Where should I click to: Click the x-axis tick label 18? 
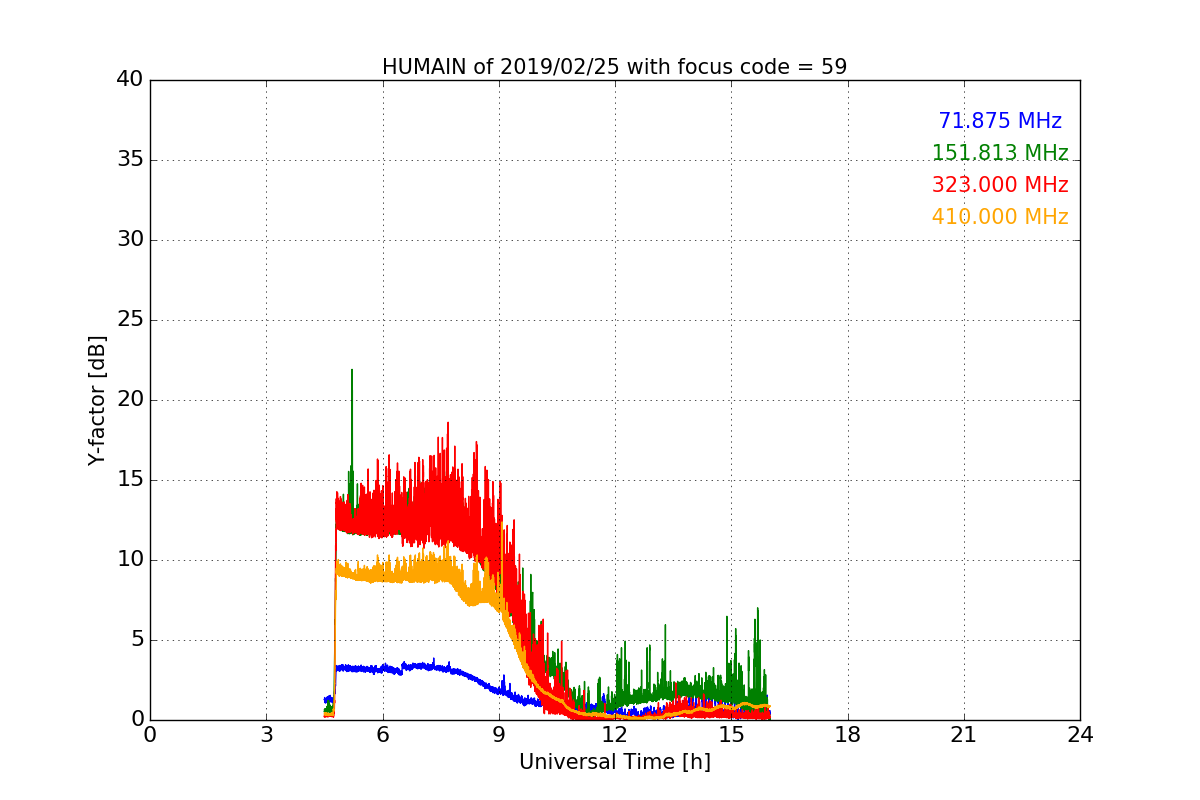click(848, 735)
